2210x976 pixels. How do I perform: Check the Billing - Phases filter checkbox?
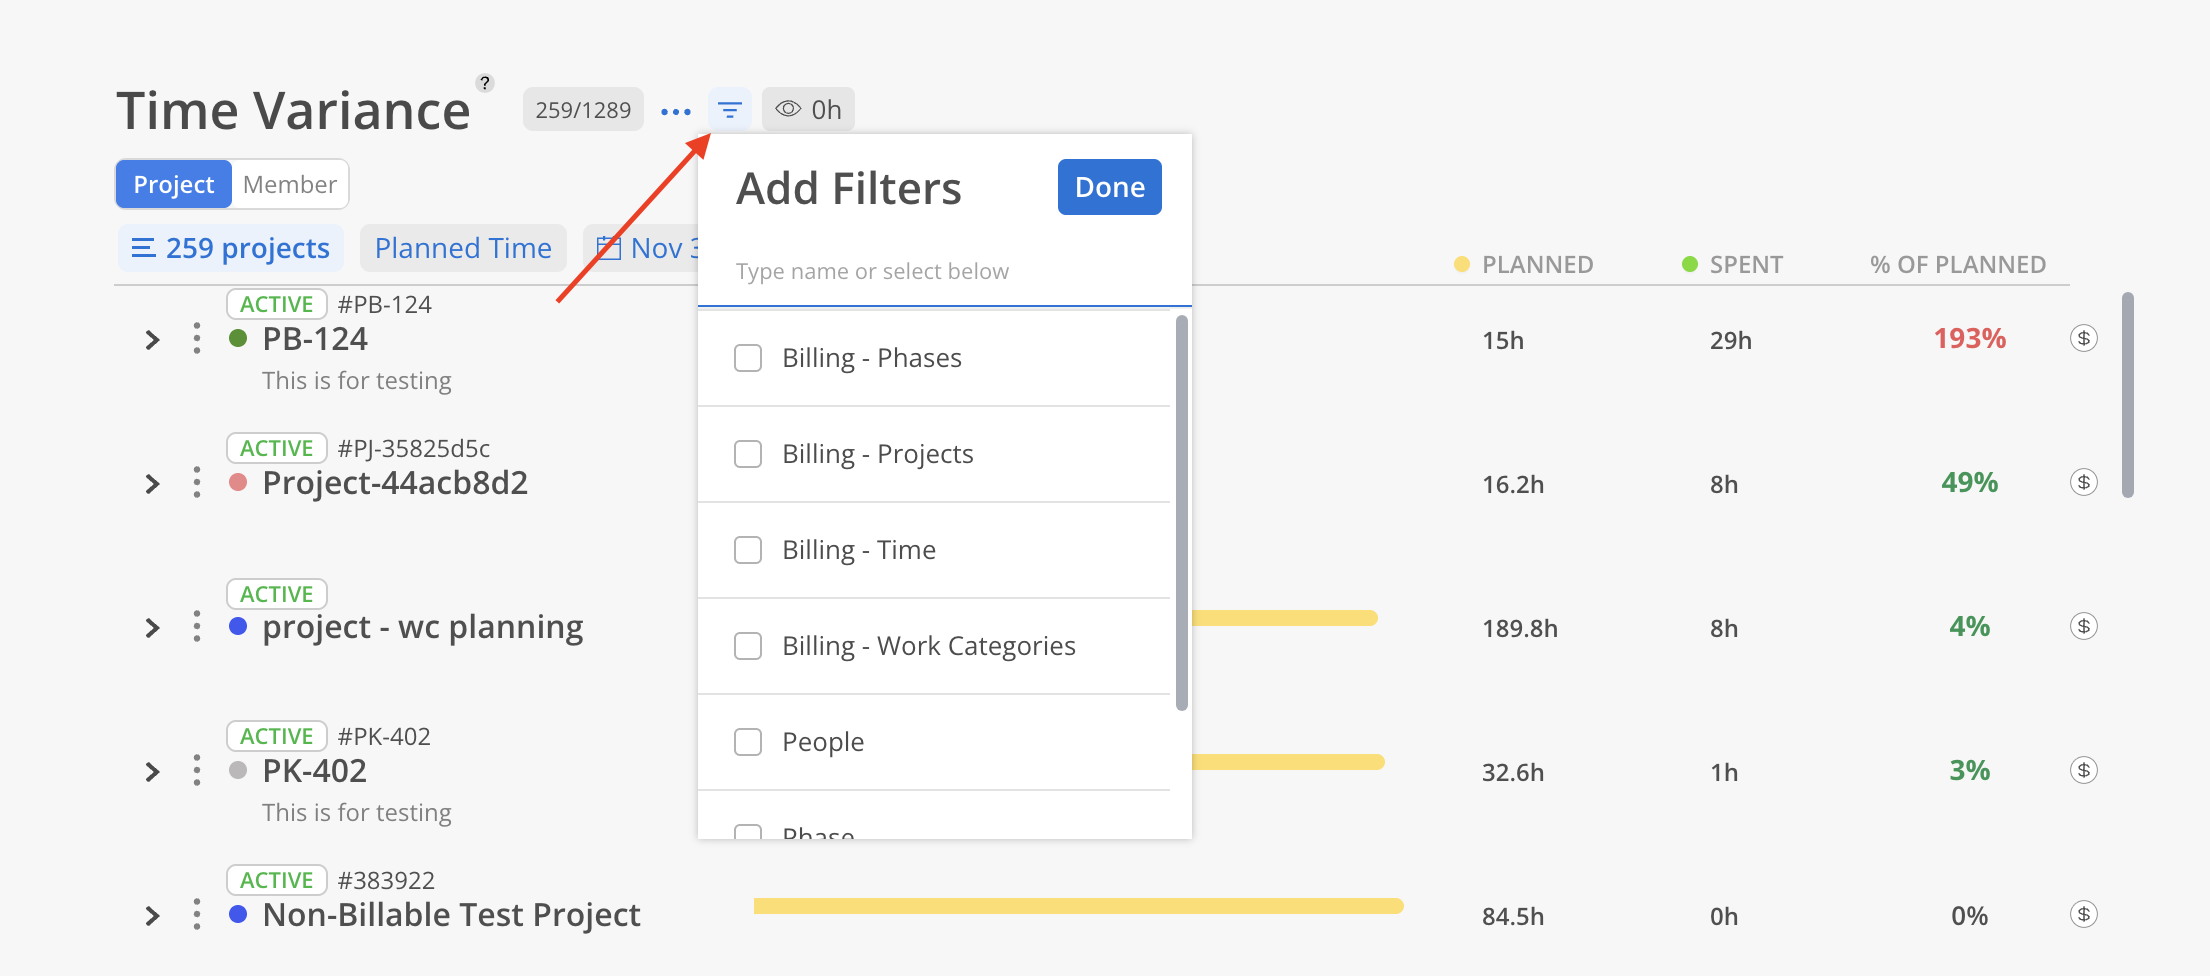(748, 358)
